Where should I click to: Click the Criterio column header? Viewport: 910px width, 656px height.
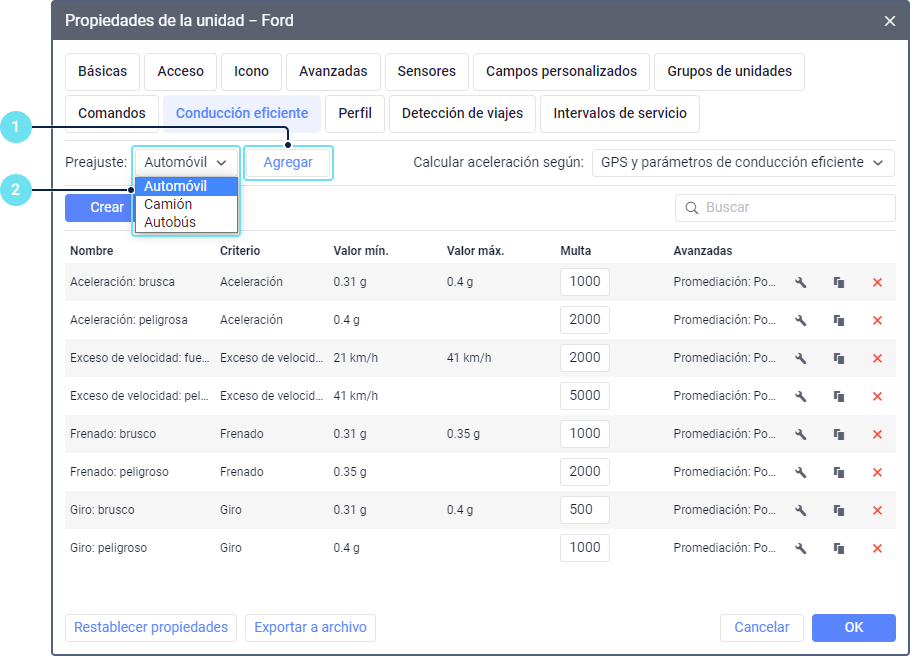click(240, 251)
